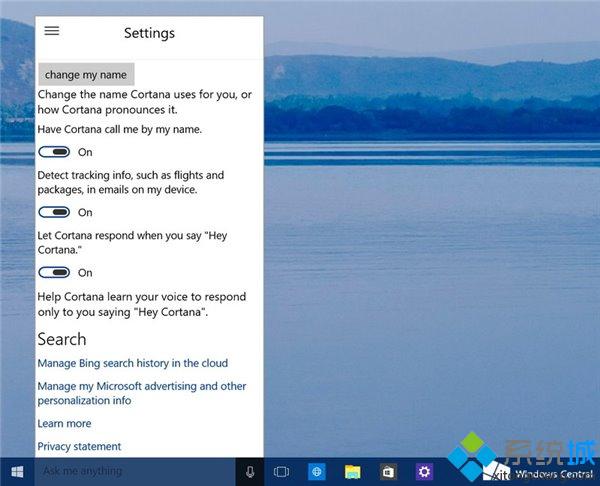Switch off the Hey Cortana response toggle
Screen dimensions: 600x486
coord(54,272)
